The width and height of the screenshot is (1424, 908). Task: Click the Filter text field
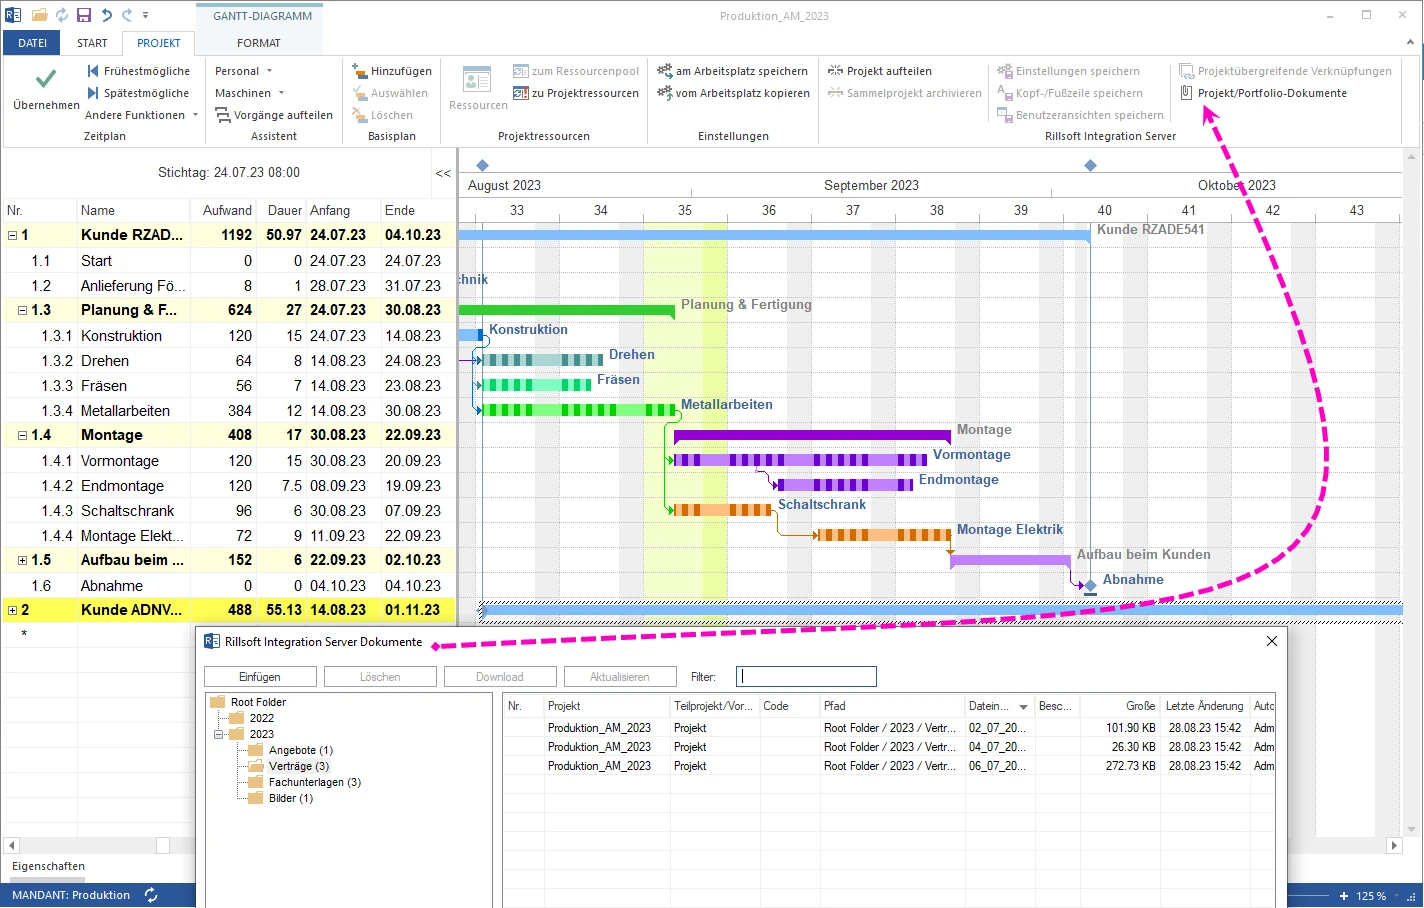pos(806,677)
